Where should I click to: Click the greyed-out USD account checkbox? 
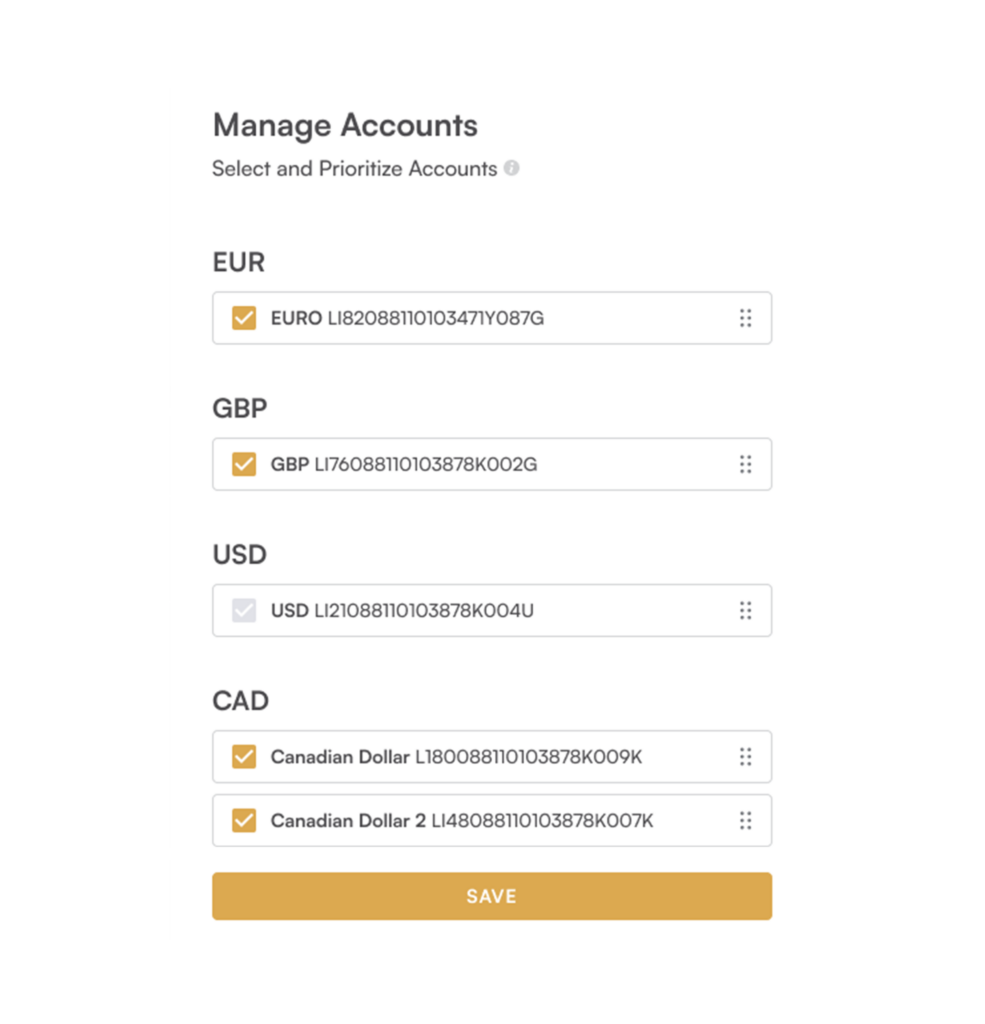[x=244, y=611]
